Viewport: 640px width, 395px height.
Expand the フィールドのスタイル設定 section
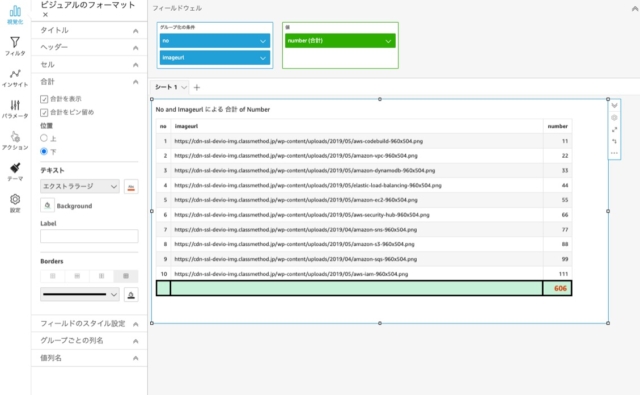[89, 324]
